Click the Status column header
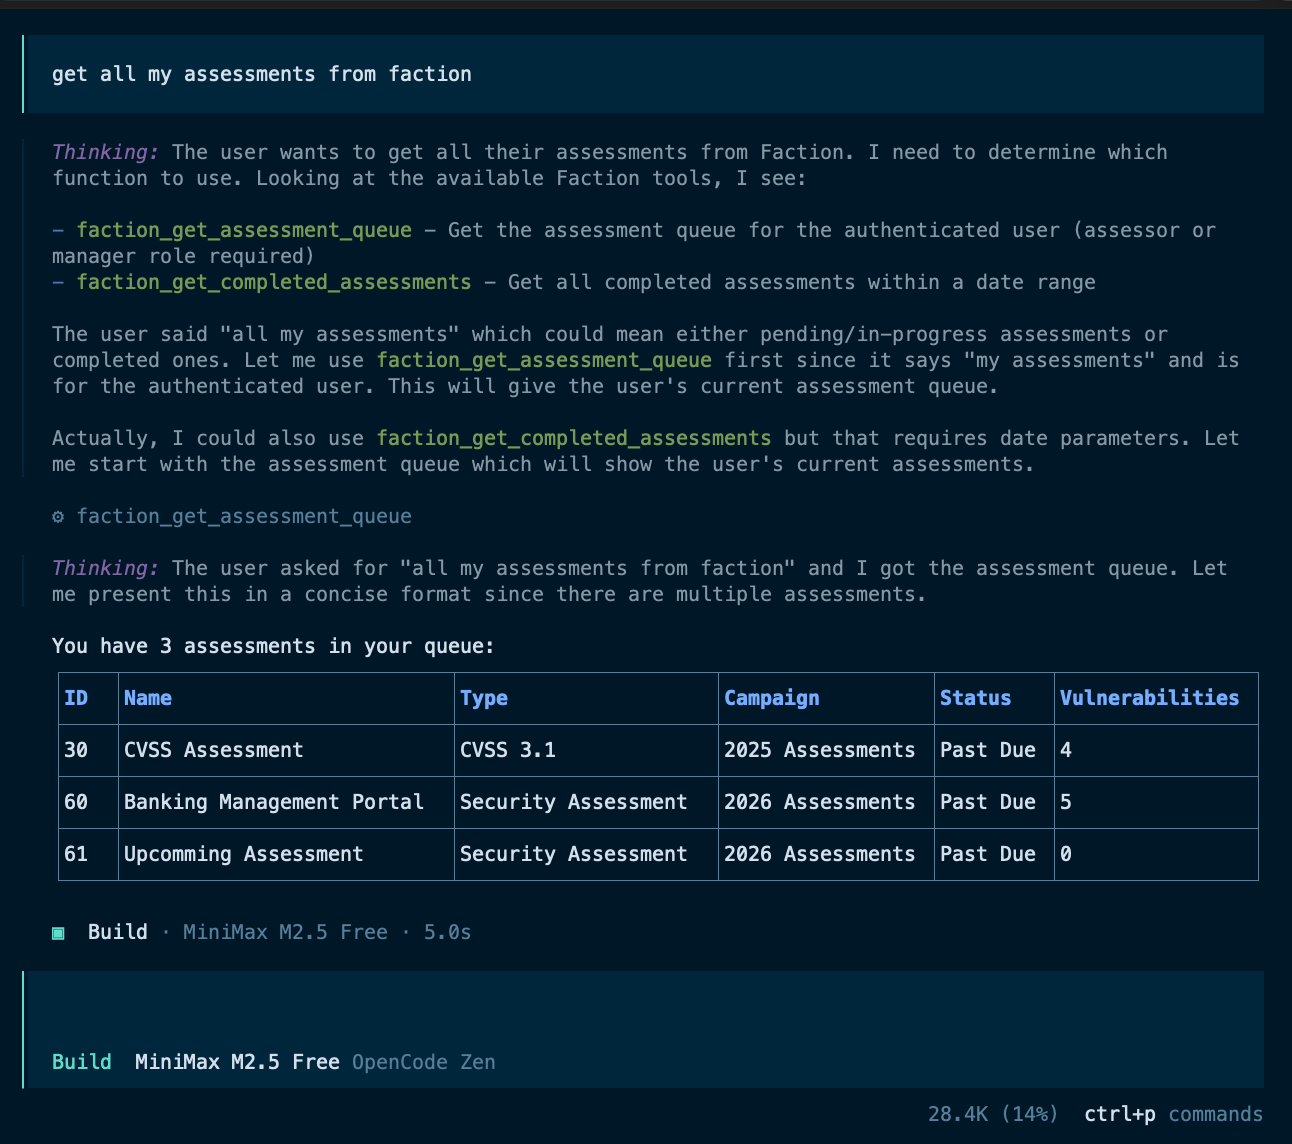Viewport: 1292px width, 1144px height. coord(975,698)
